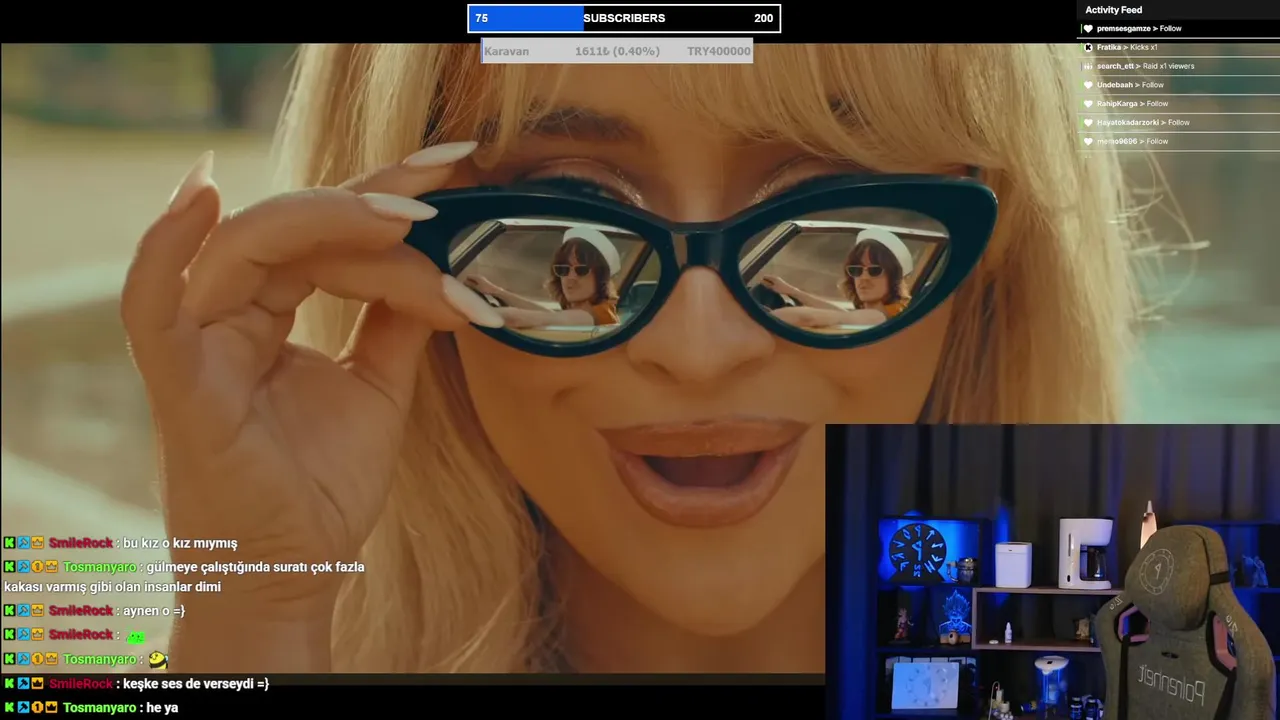The width and height of the screenshot is (1280, 720).
Task: Click gold number-1 badge on 'gülmeye çalıştığında' message
Action: (x=37, y=567)
